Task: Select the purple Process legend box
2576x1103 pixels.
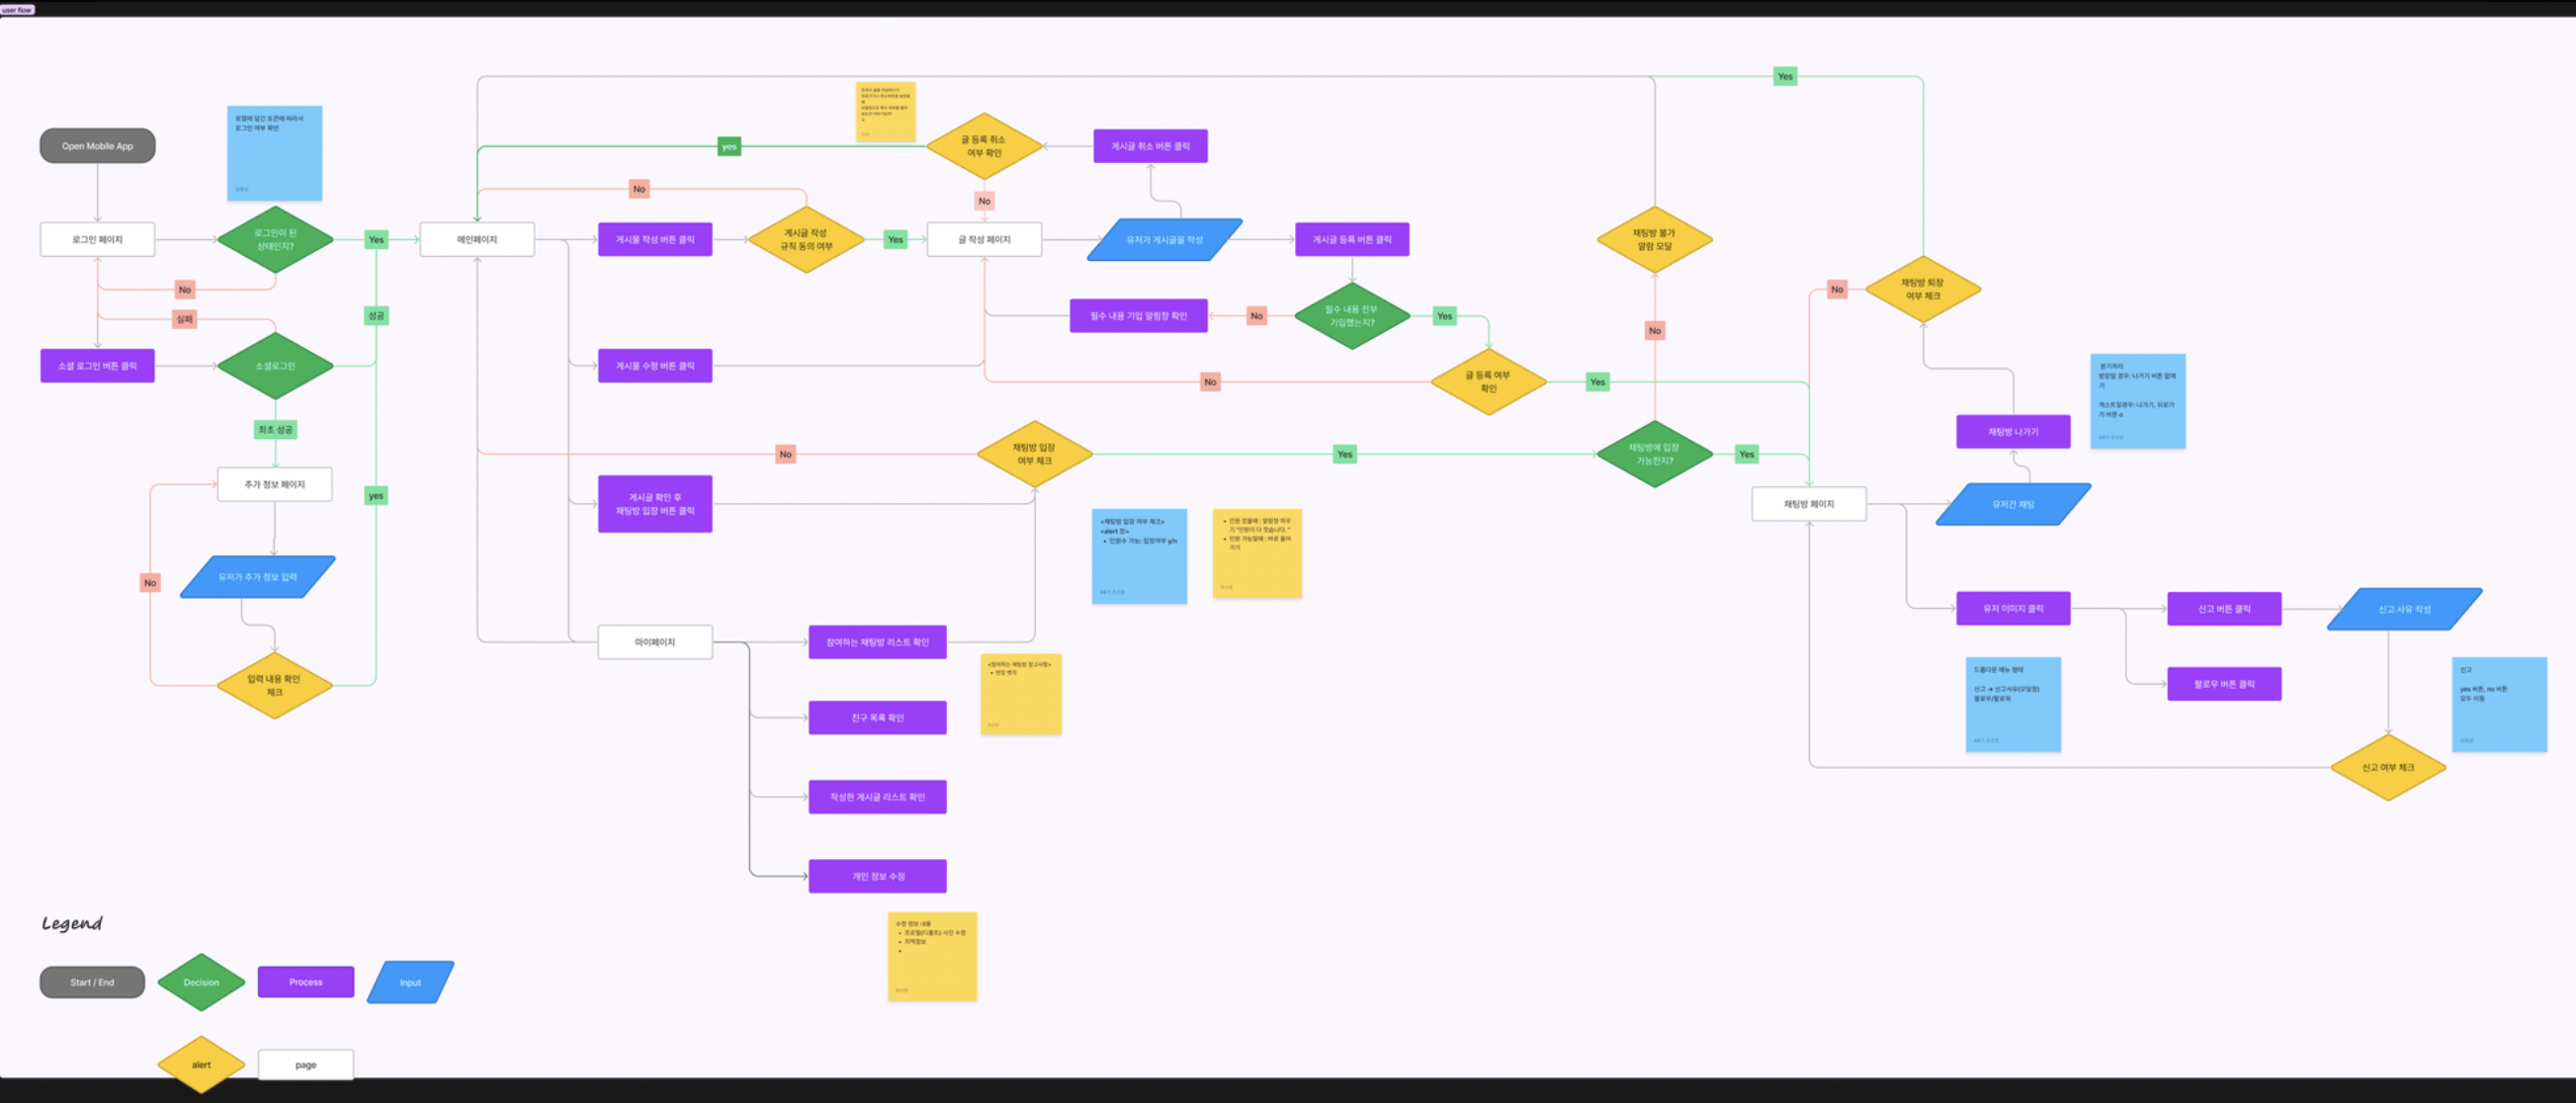Action: [x=305, y=982]
